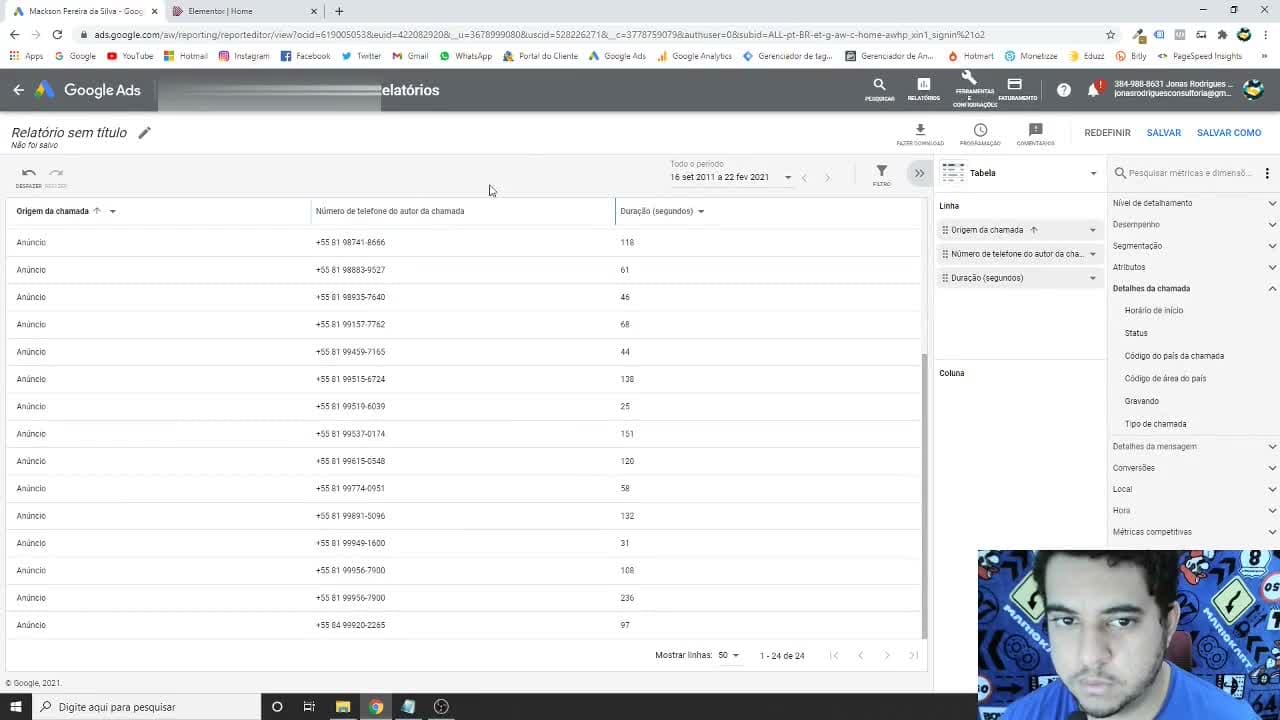This screenshot has width=1280, height=720.
Task: Click the redo arrow
Action: click(56, 175)
